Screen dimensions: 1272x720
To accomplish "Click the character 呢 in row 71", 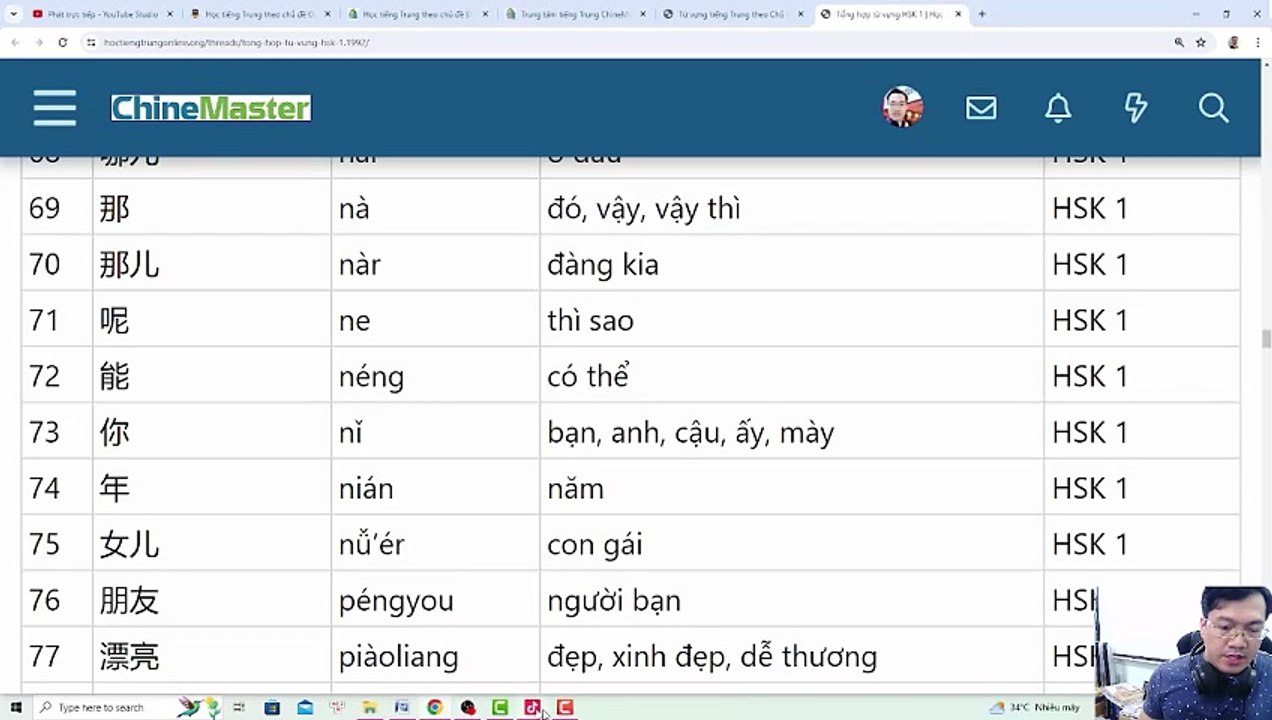I will tap(115, 320).
